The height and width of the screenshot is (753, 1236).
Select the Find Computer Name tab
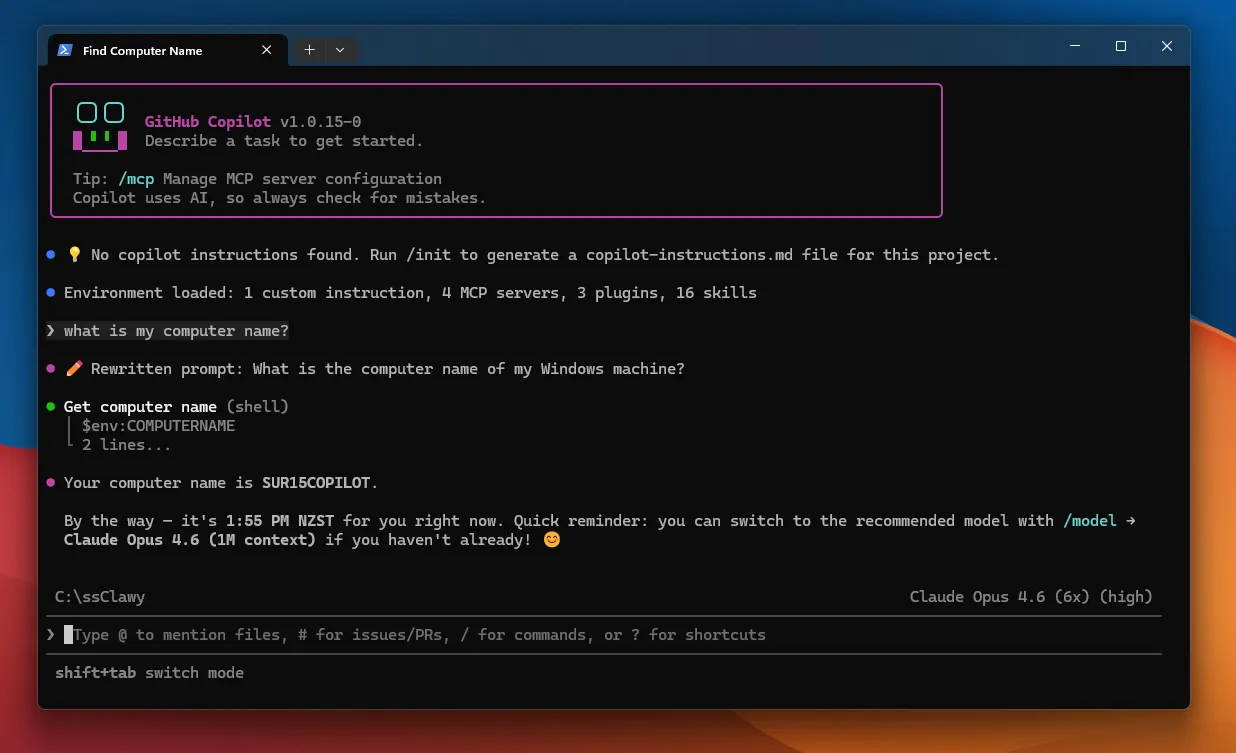coord(143,51)
